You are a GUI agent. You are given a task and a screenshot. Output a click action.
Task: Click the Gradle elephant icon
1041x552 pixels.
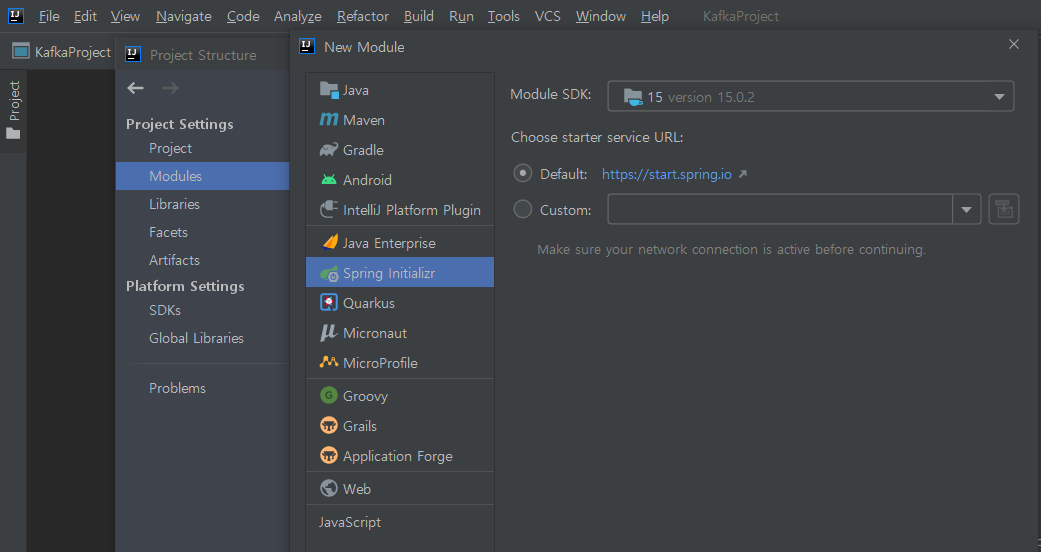coord(329,149)
